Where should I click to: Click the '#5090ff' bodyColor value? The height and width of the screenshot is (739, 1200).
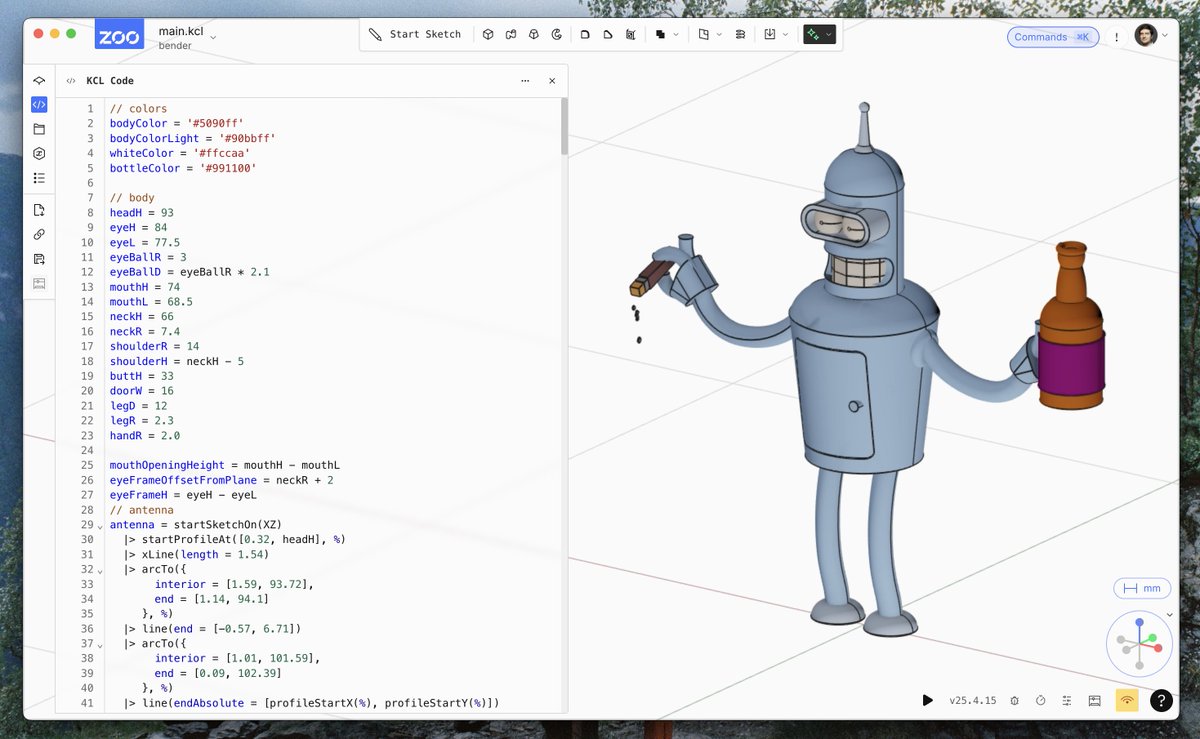tap(215, 123)
